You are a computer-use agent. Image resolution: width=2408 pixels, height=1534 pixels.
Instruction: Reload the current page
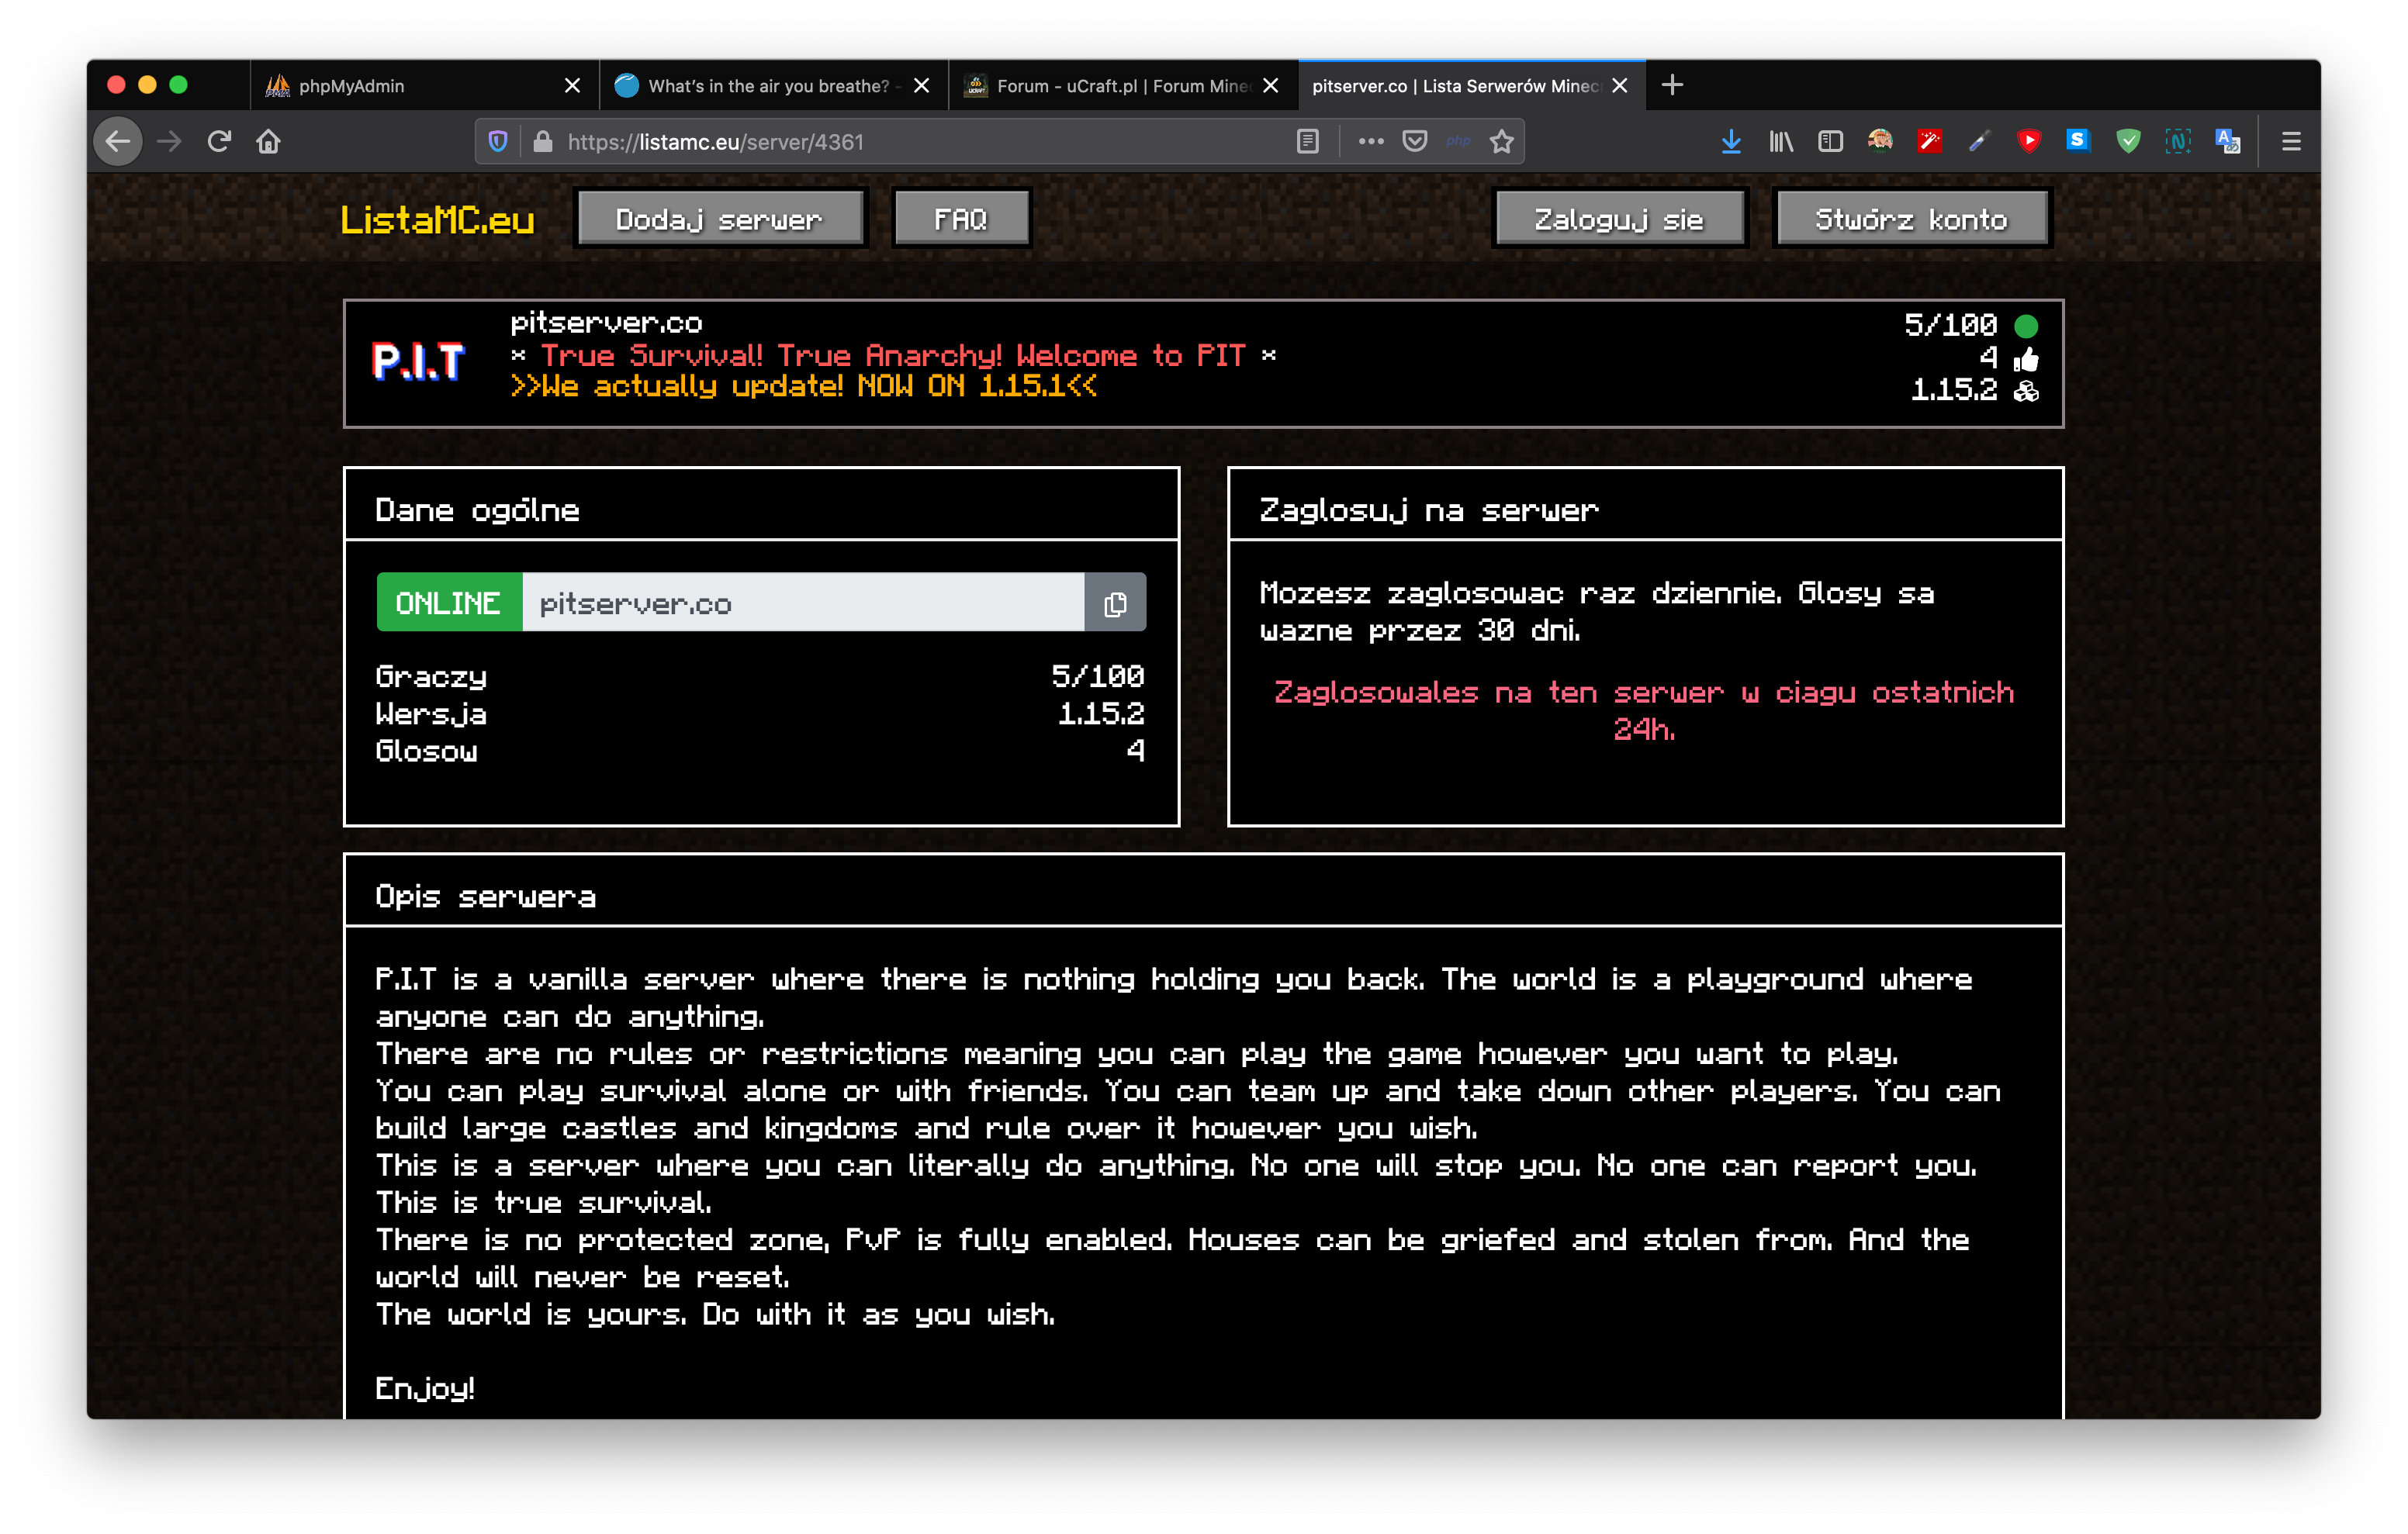click(219, 142)
